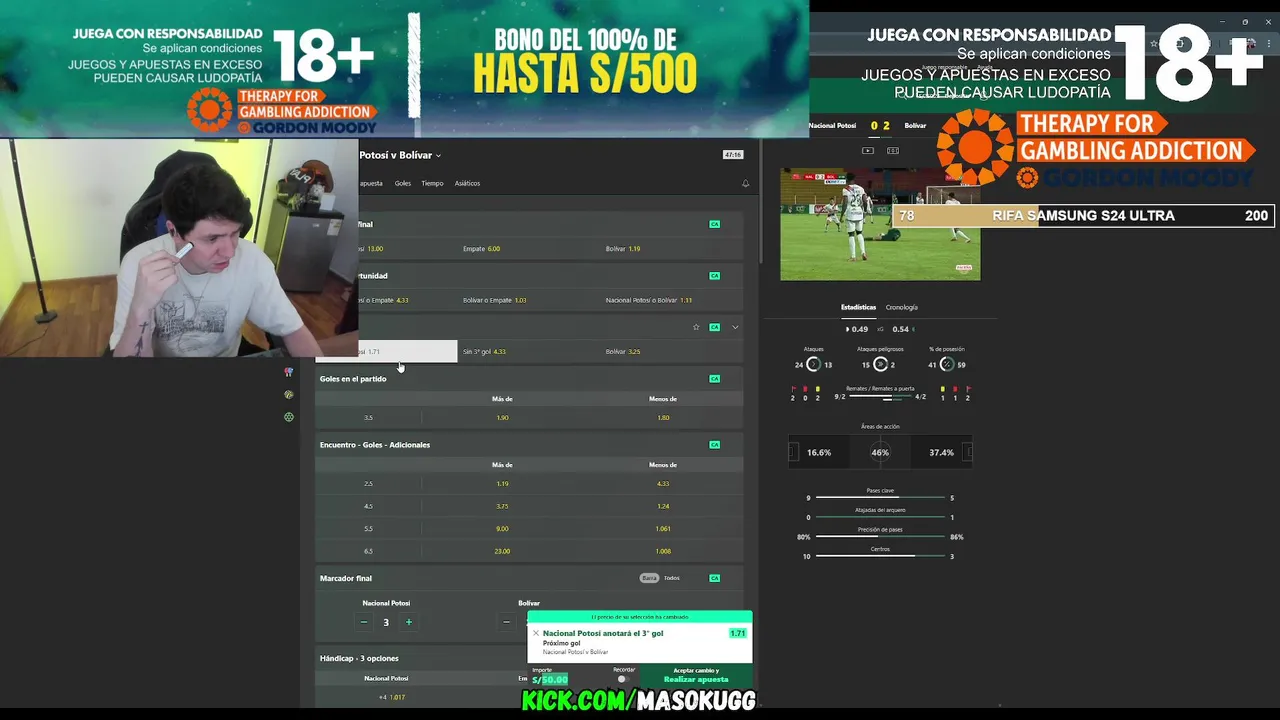Viewport: 1280px width, 720px height.
Task: Select the Barra view for Marcador final
Action: (650, 578)
